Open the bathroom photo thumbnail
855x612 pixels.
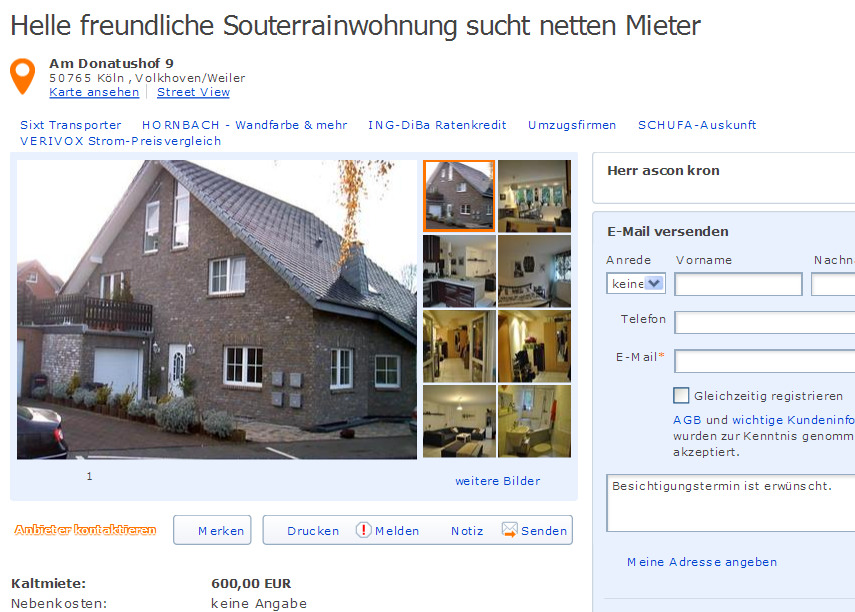(x=534, y=421)
